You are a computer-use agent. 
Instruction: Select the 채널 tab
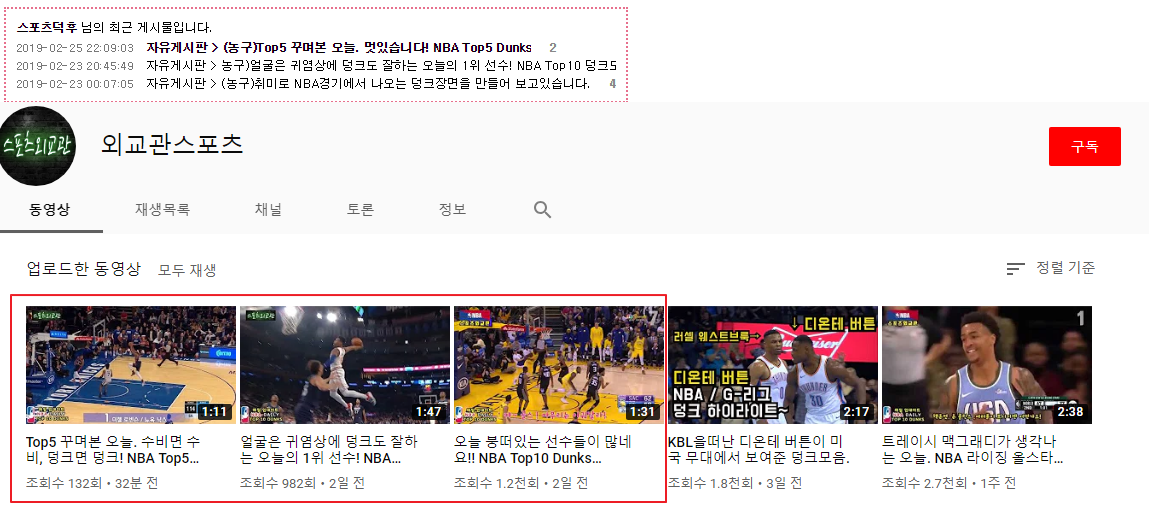point(268,210)
